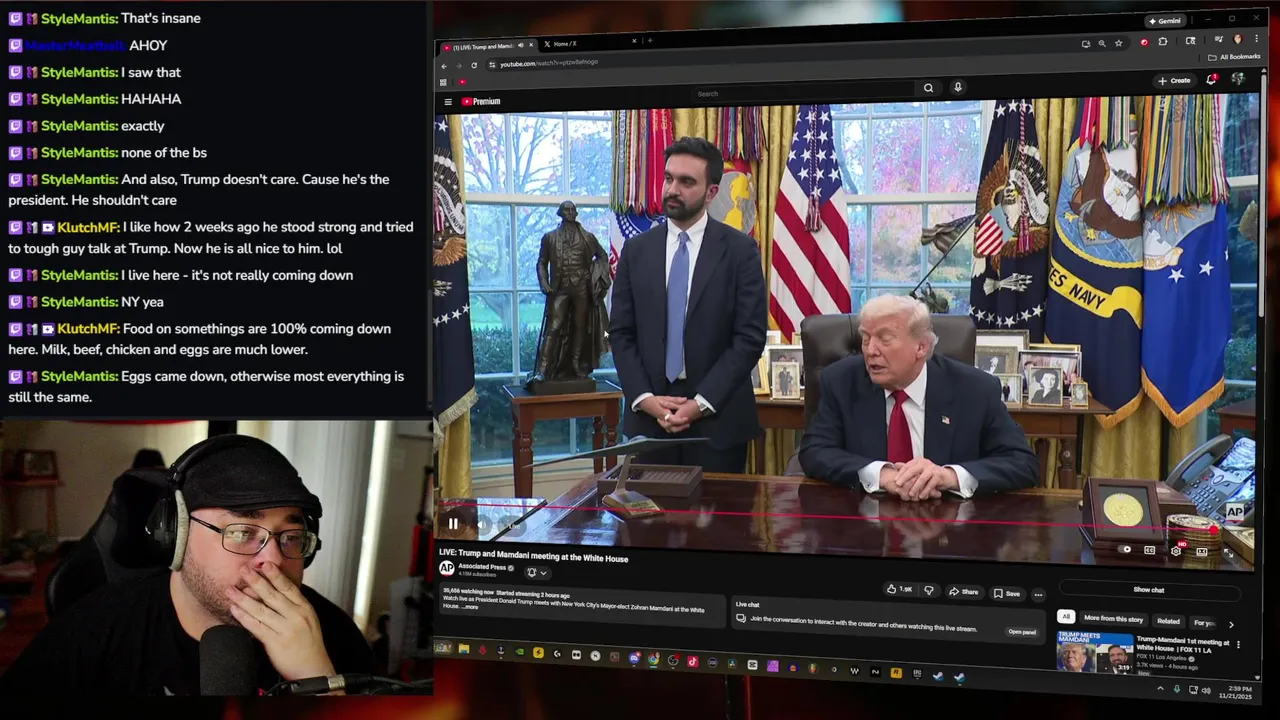The height and width of the screenshot is (720, 1280).
Task: Open the system volume tray icon
Action: 1206,690
